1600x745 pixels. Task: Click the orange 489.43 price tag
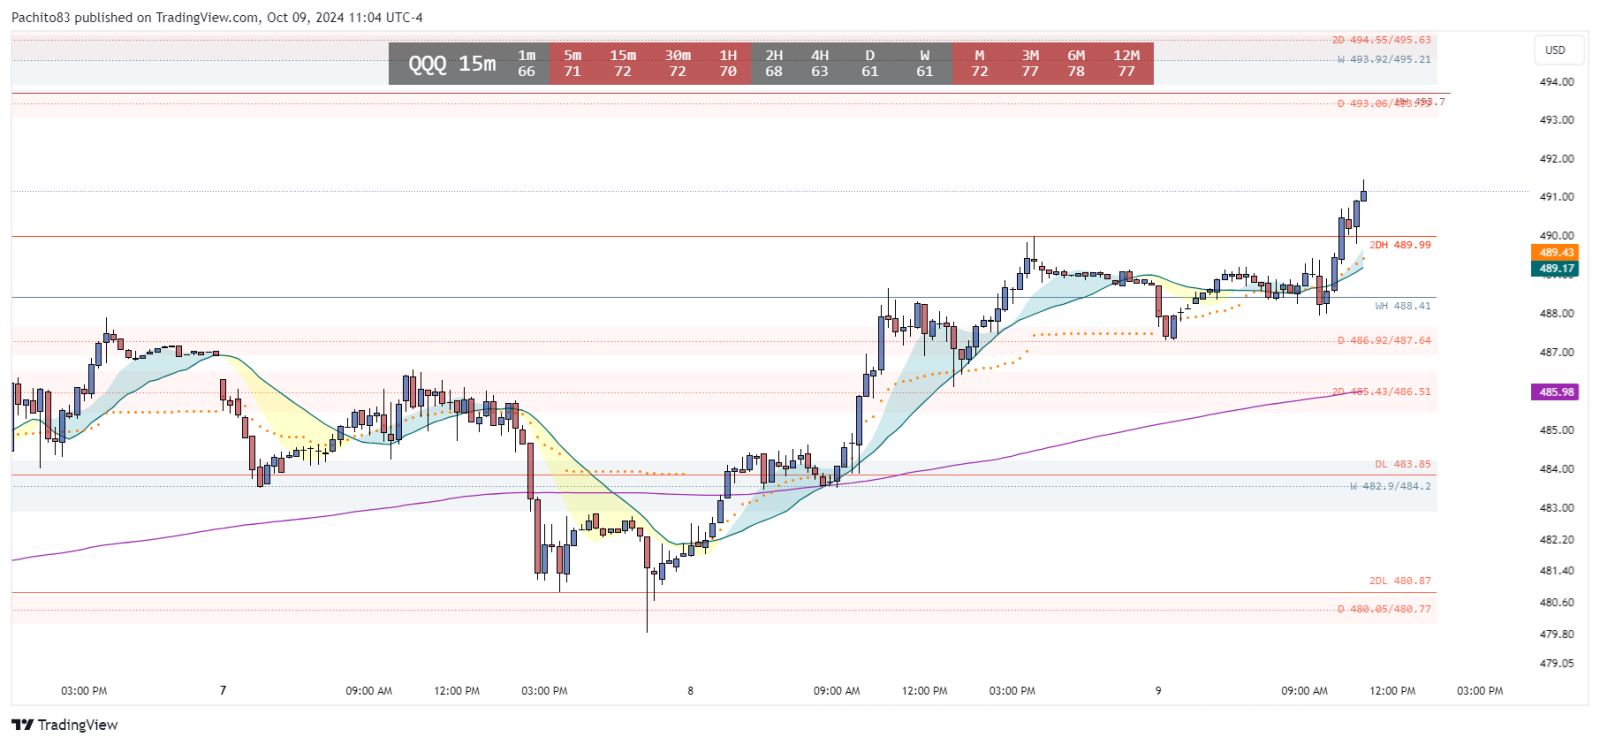click(x=1556, y=253)
